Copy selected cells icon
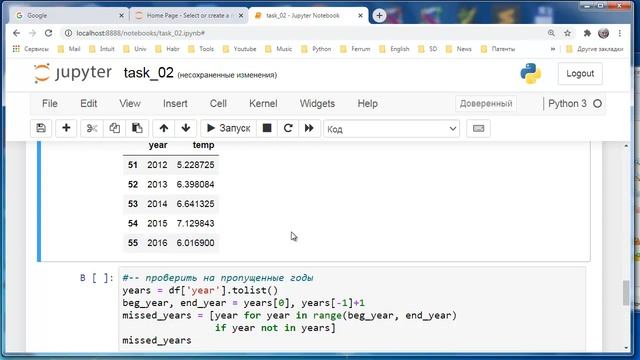 (114, 128)
